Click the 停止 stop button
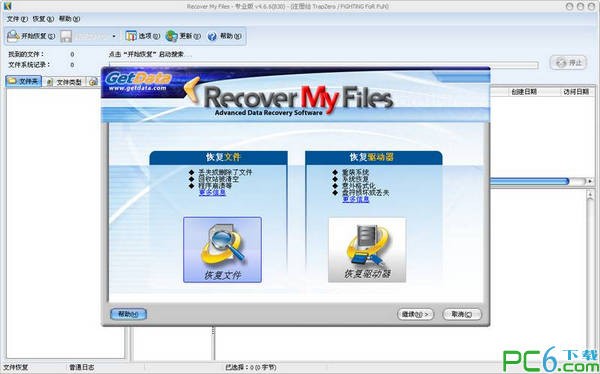The image size is (600, 374). pyautogui.click(x=568, y=62)
